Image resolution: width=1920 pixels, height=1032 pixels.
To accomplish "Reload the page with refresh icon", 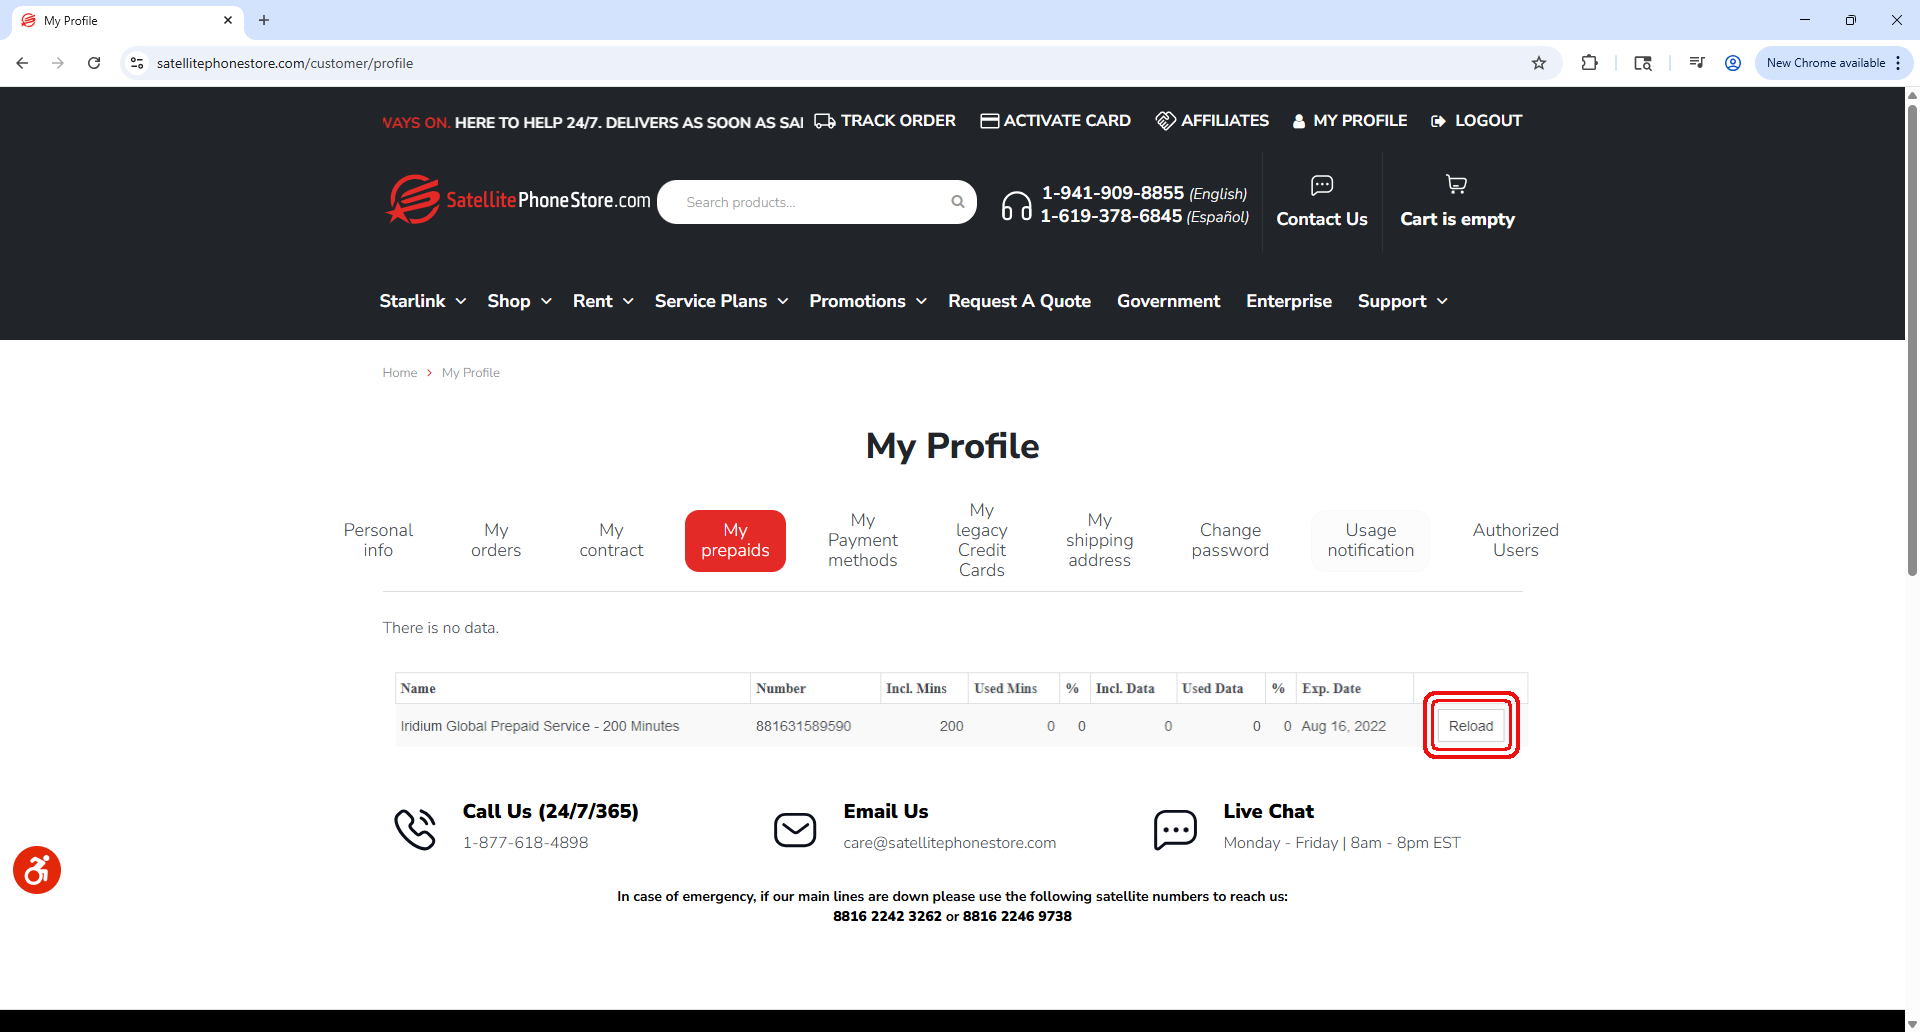I will coord(94,63).
